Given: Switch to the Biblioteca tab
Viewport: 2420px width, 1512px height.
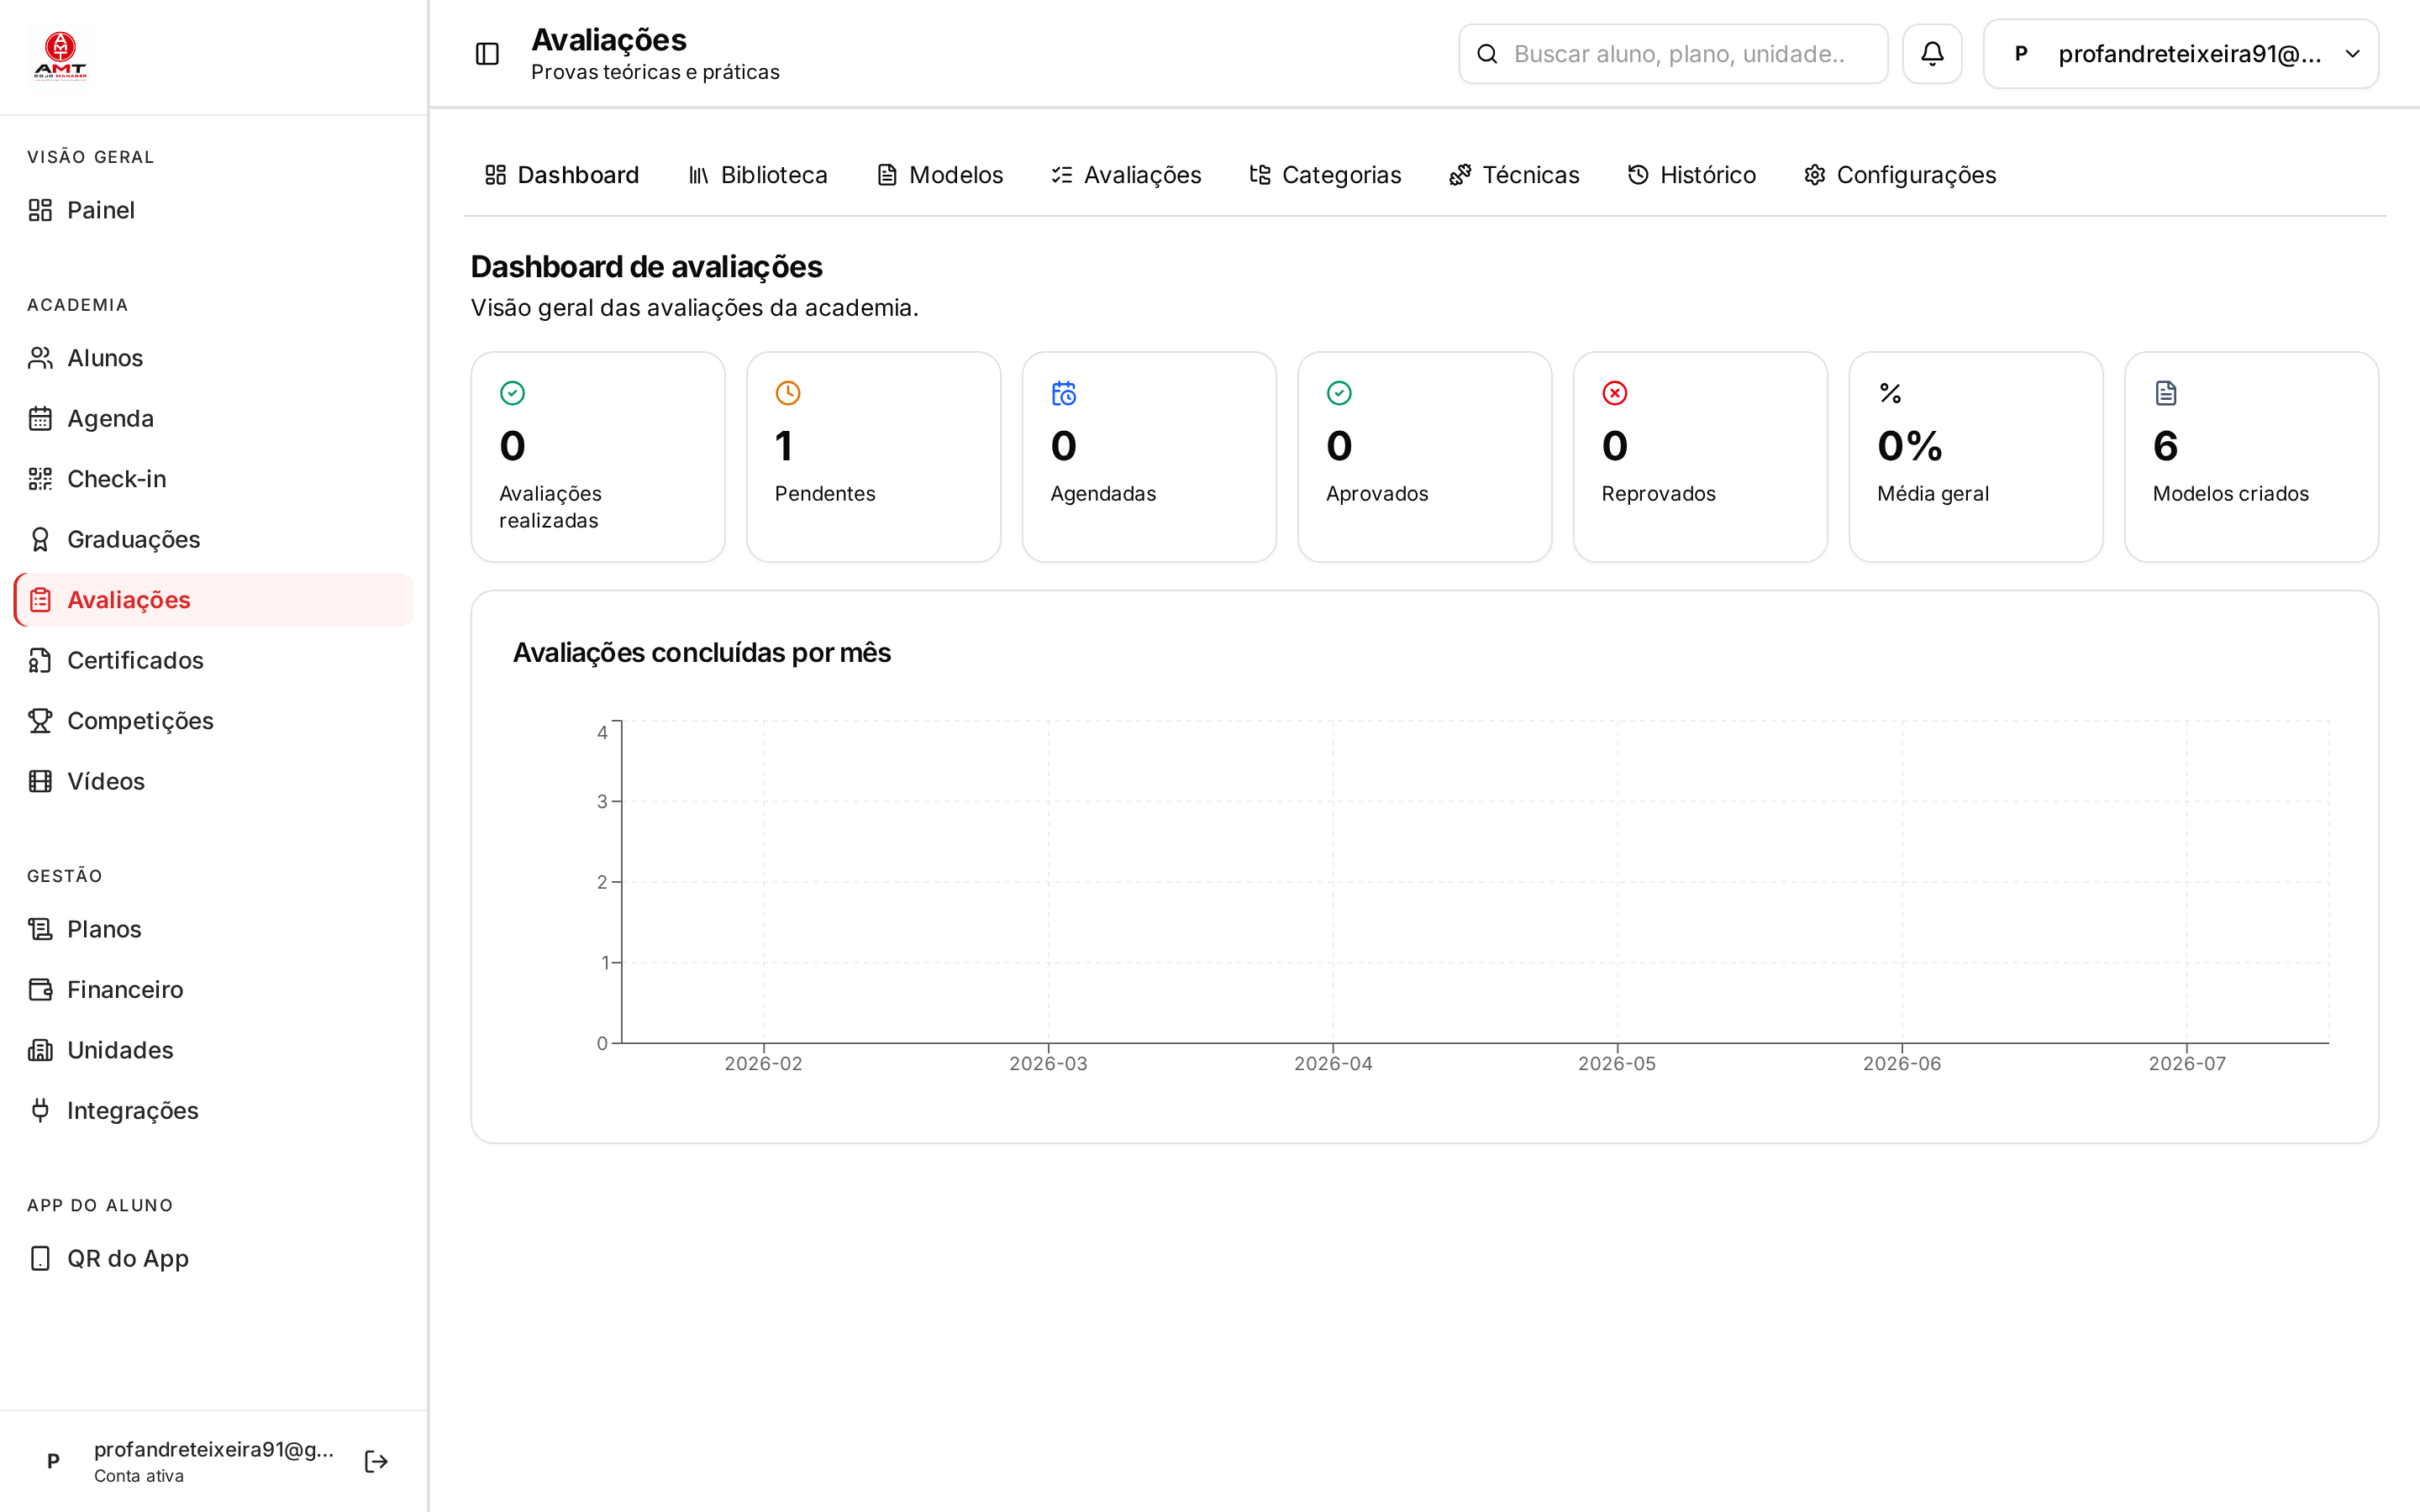Looking at the screenshot, I should click(758, 175).
